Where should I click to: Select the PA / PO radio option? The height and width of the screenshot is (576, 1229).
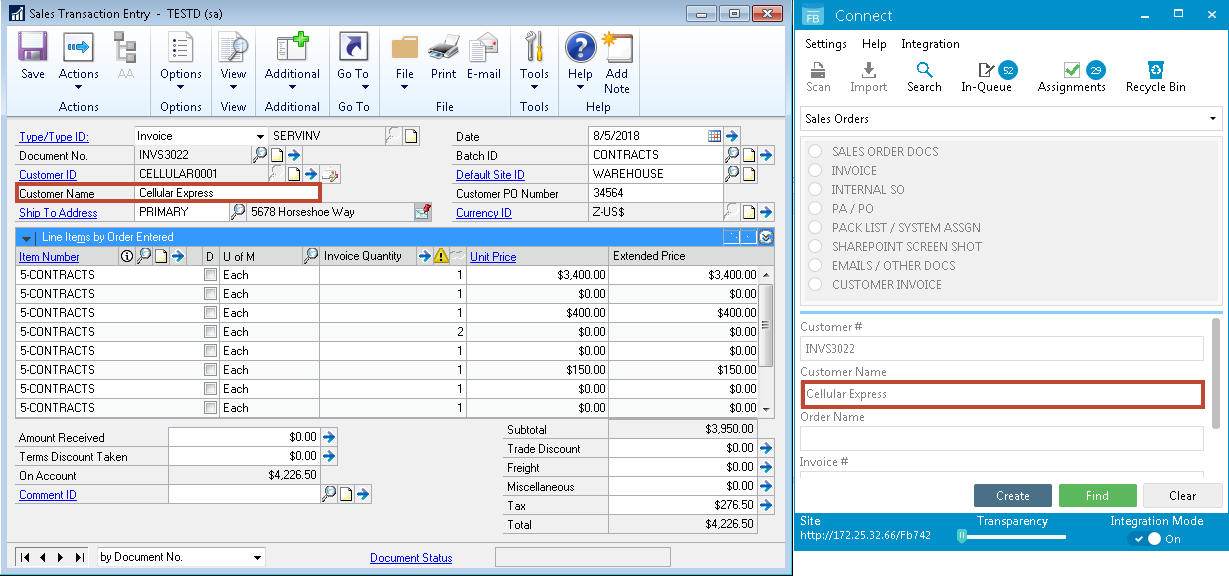click(x=815, y=209)
